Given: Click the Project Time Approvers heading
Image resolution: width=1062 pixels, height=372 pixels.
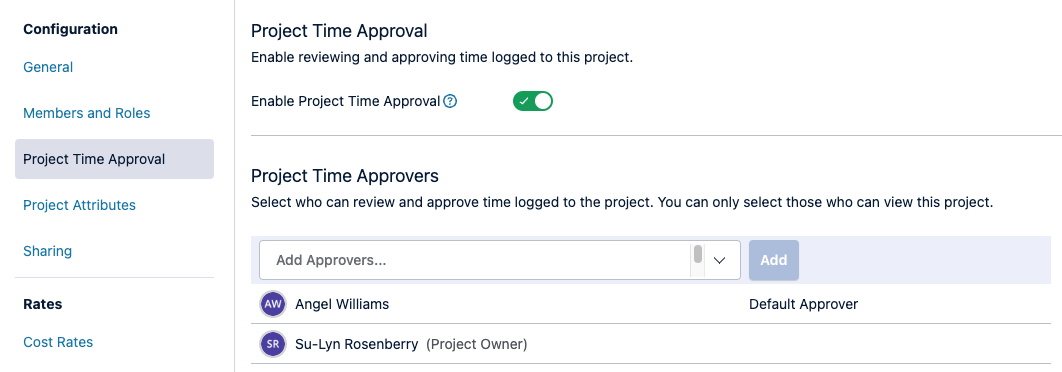Looking at the screenshot, I should [345, 176].
